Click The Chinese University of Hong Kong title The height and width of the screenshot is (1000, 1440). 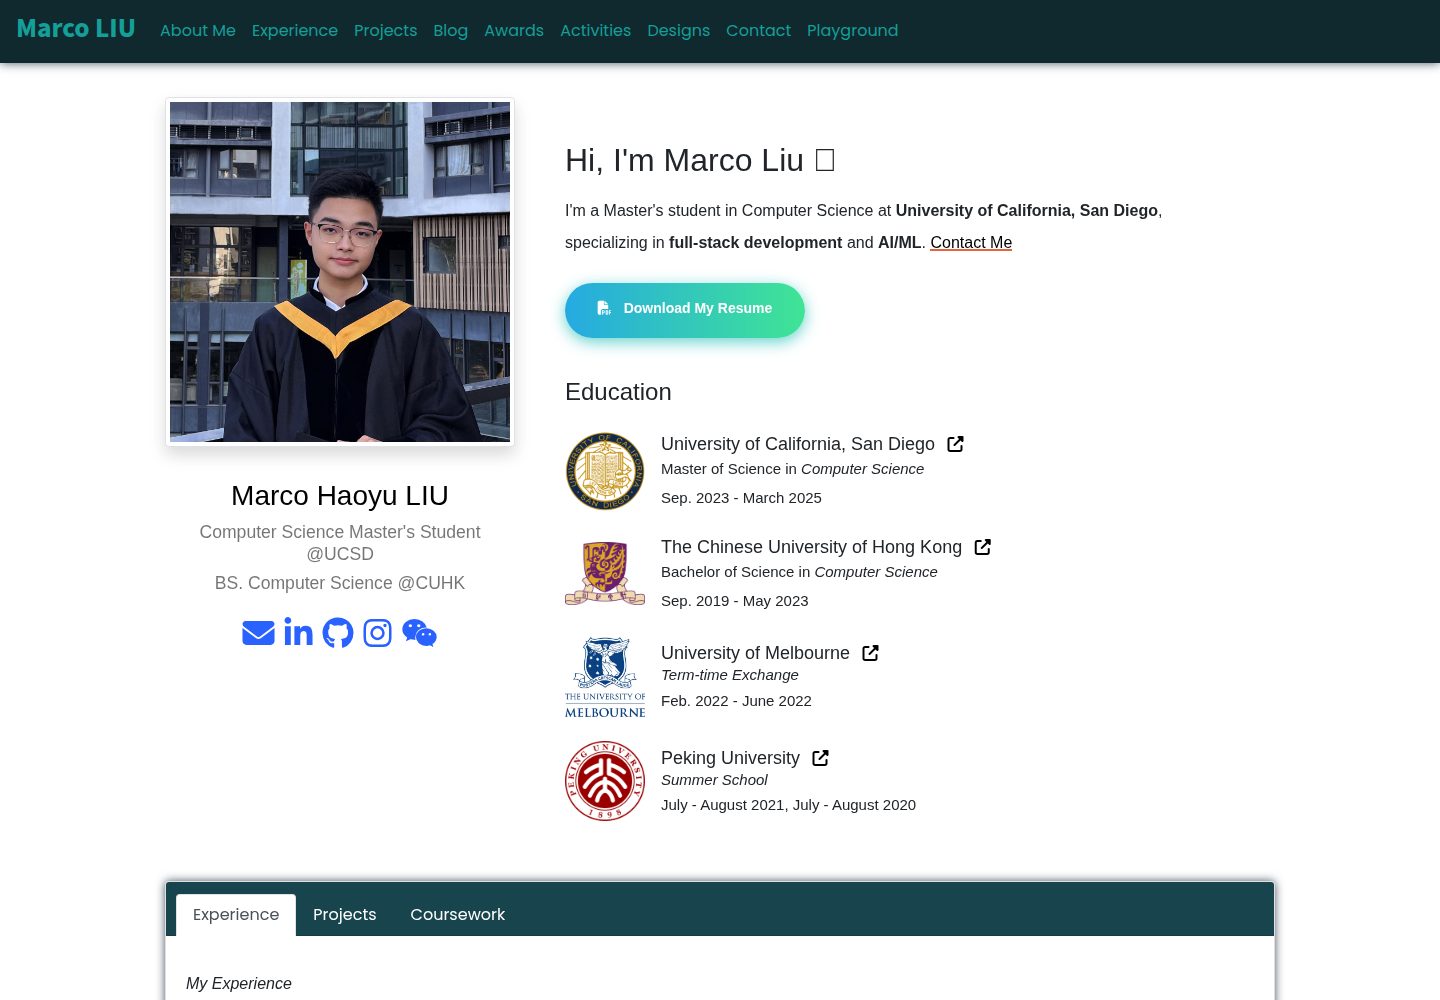pos(811,547)
